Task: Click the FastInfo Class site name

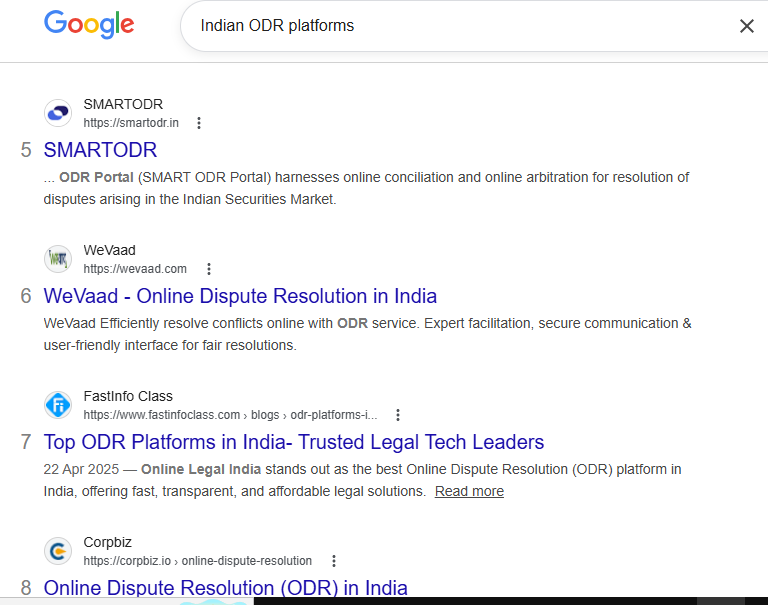Action: click(128, 396)
